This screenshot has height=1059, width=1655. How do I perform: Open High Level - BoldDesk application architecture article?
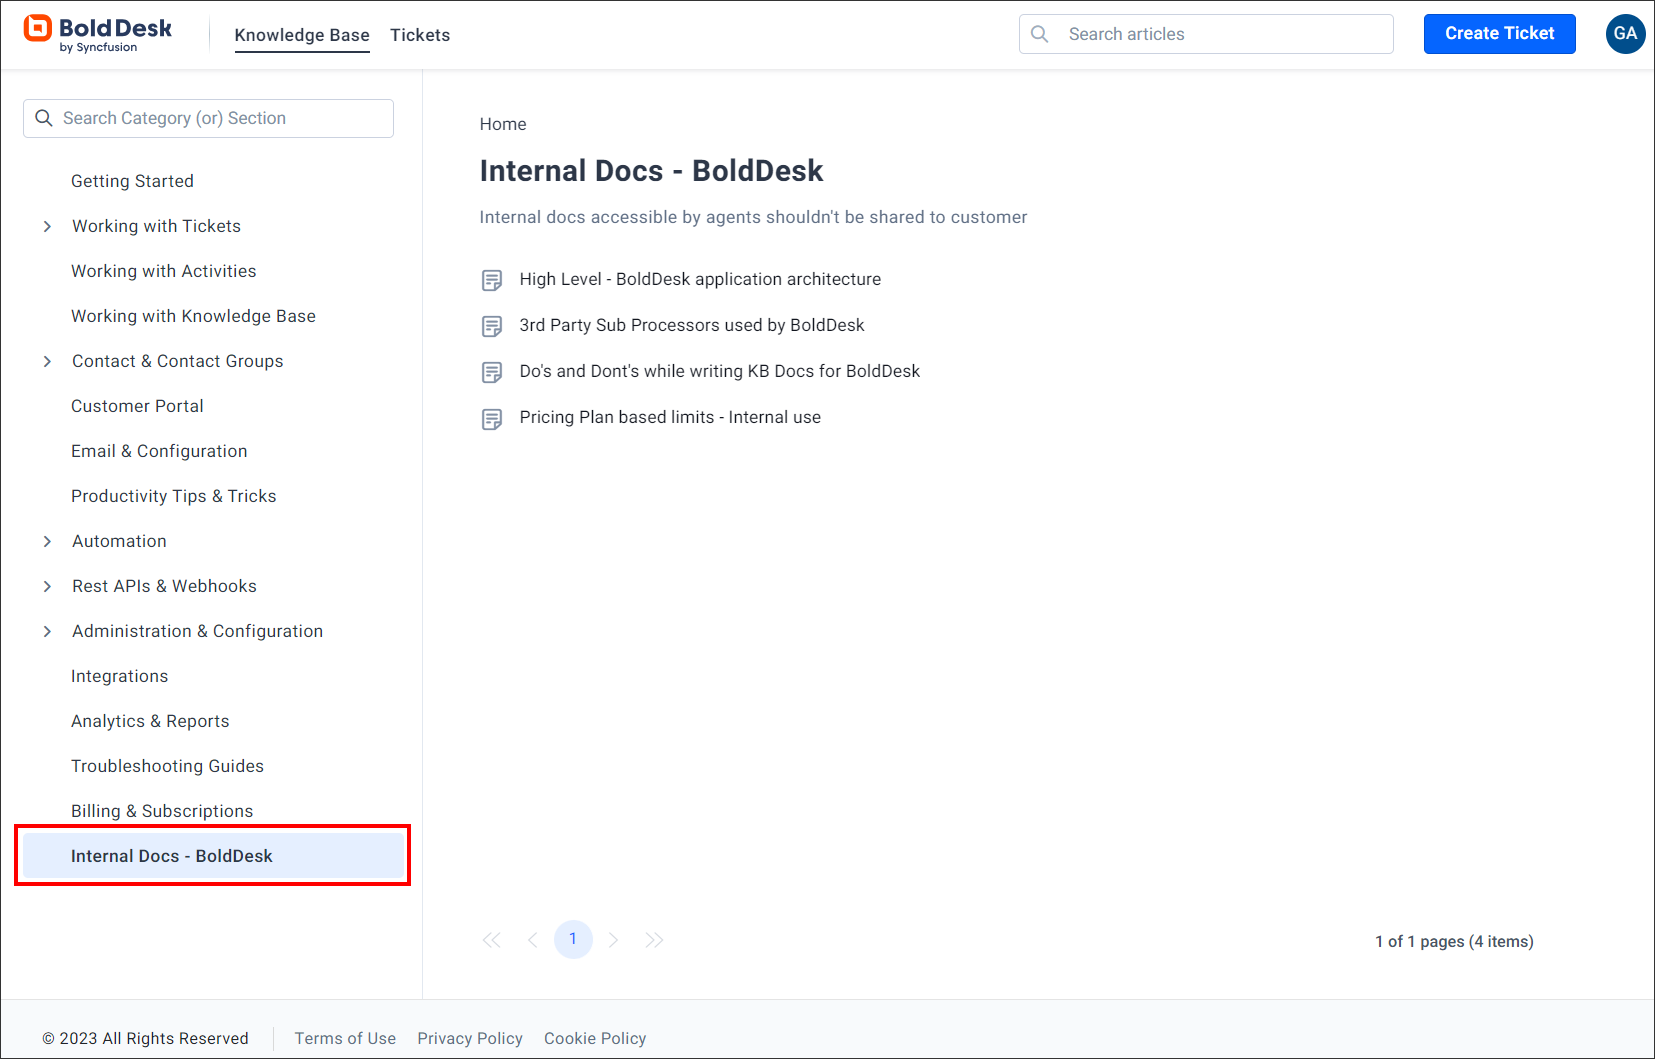pos(700,279)
